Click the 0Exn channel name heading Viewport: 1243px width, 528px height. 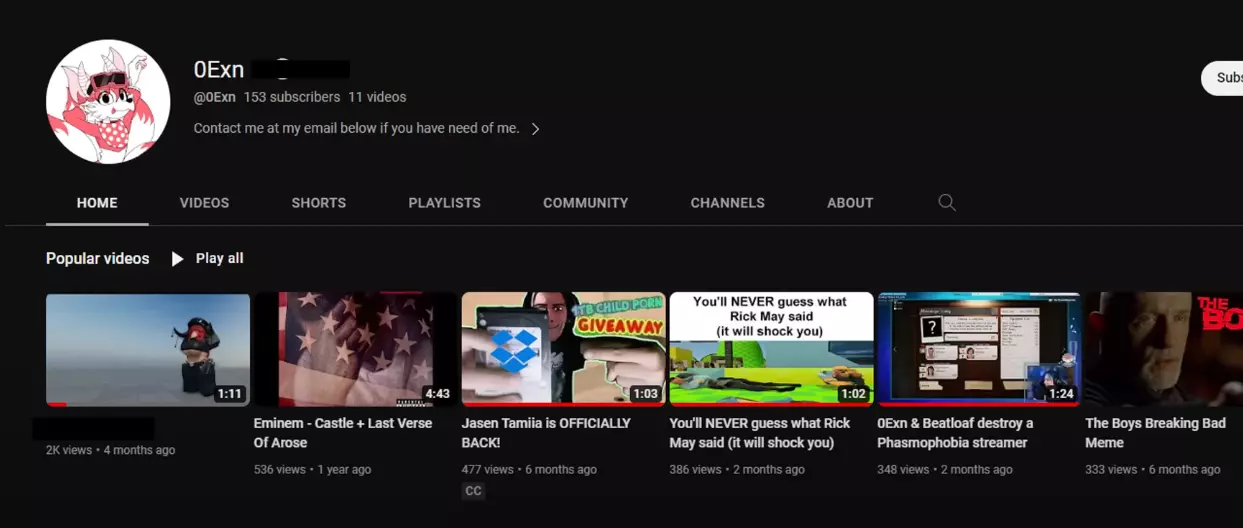(x=219, y=69)
